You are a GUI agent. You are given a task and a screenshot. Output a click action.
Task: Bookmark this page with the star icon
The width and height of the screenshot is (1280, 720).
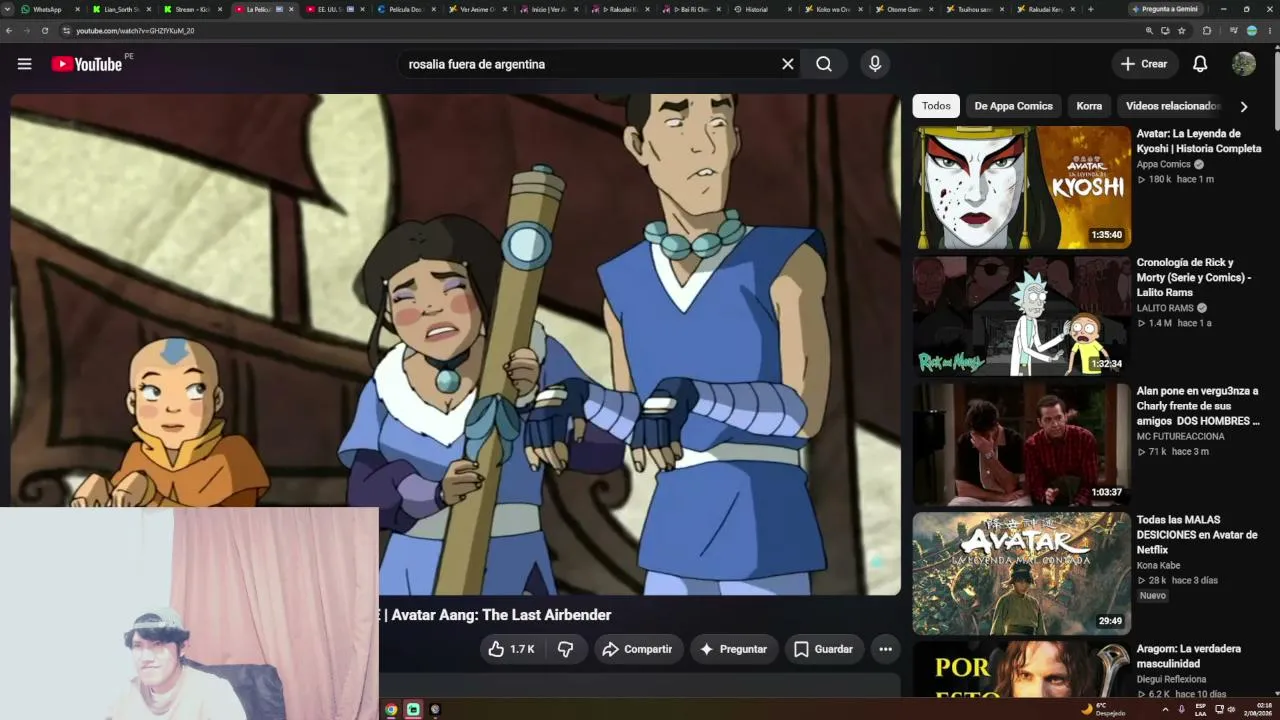click(x=1182, y=31)
